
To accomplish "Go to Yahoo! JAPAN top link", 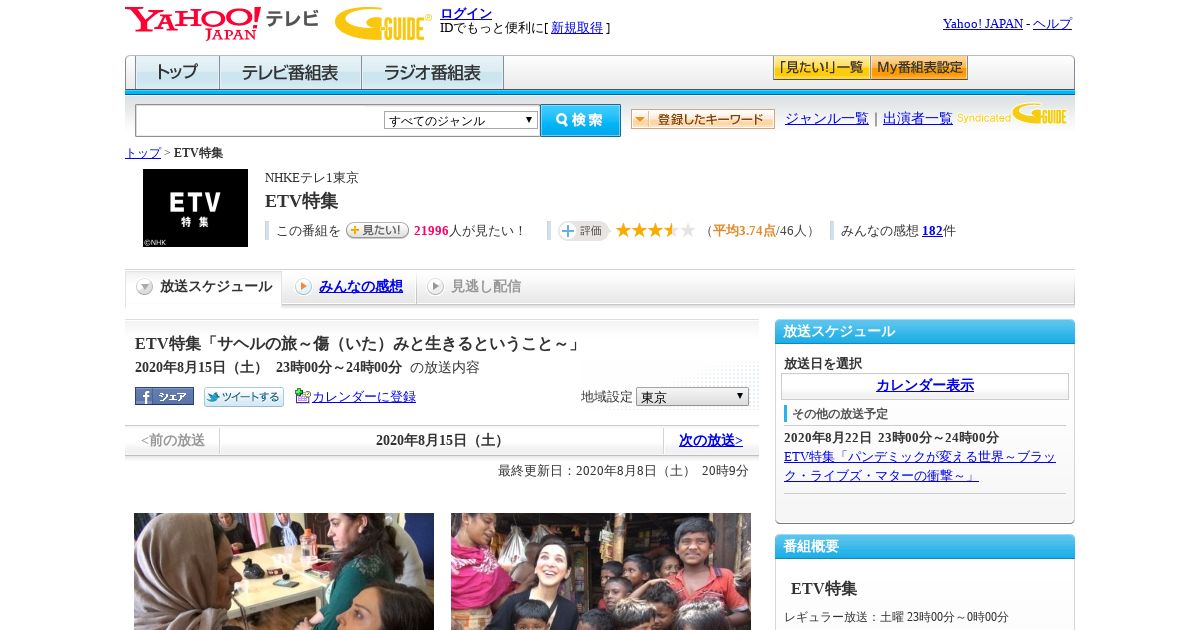I will 983,24.
